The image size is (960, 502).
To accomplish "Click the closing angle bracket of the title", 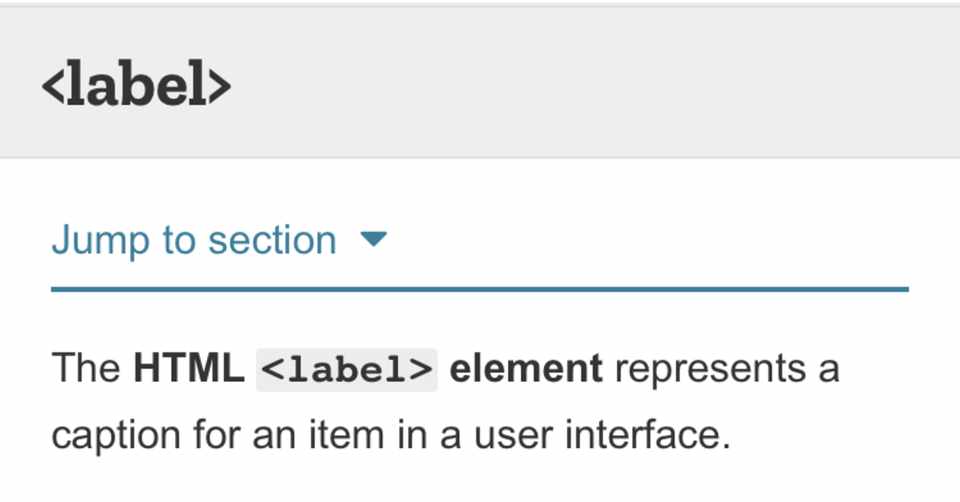I will [219, 88].
